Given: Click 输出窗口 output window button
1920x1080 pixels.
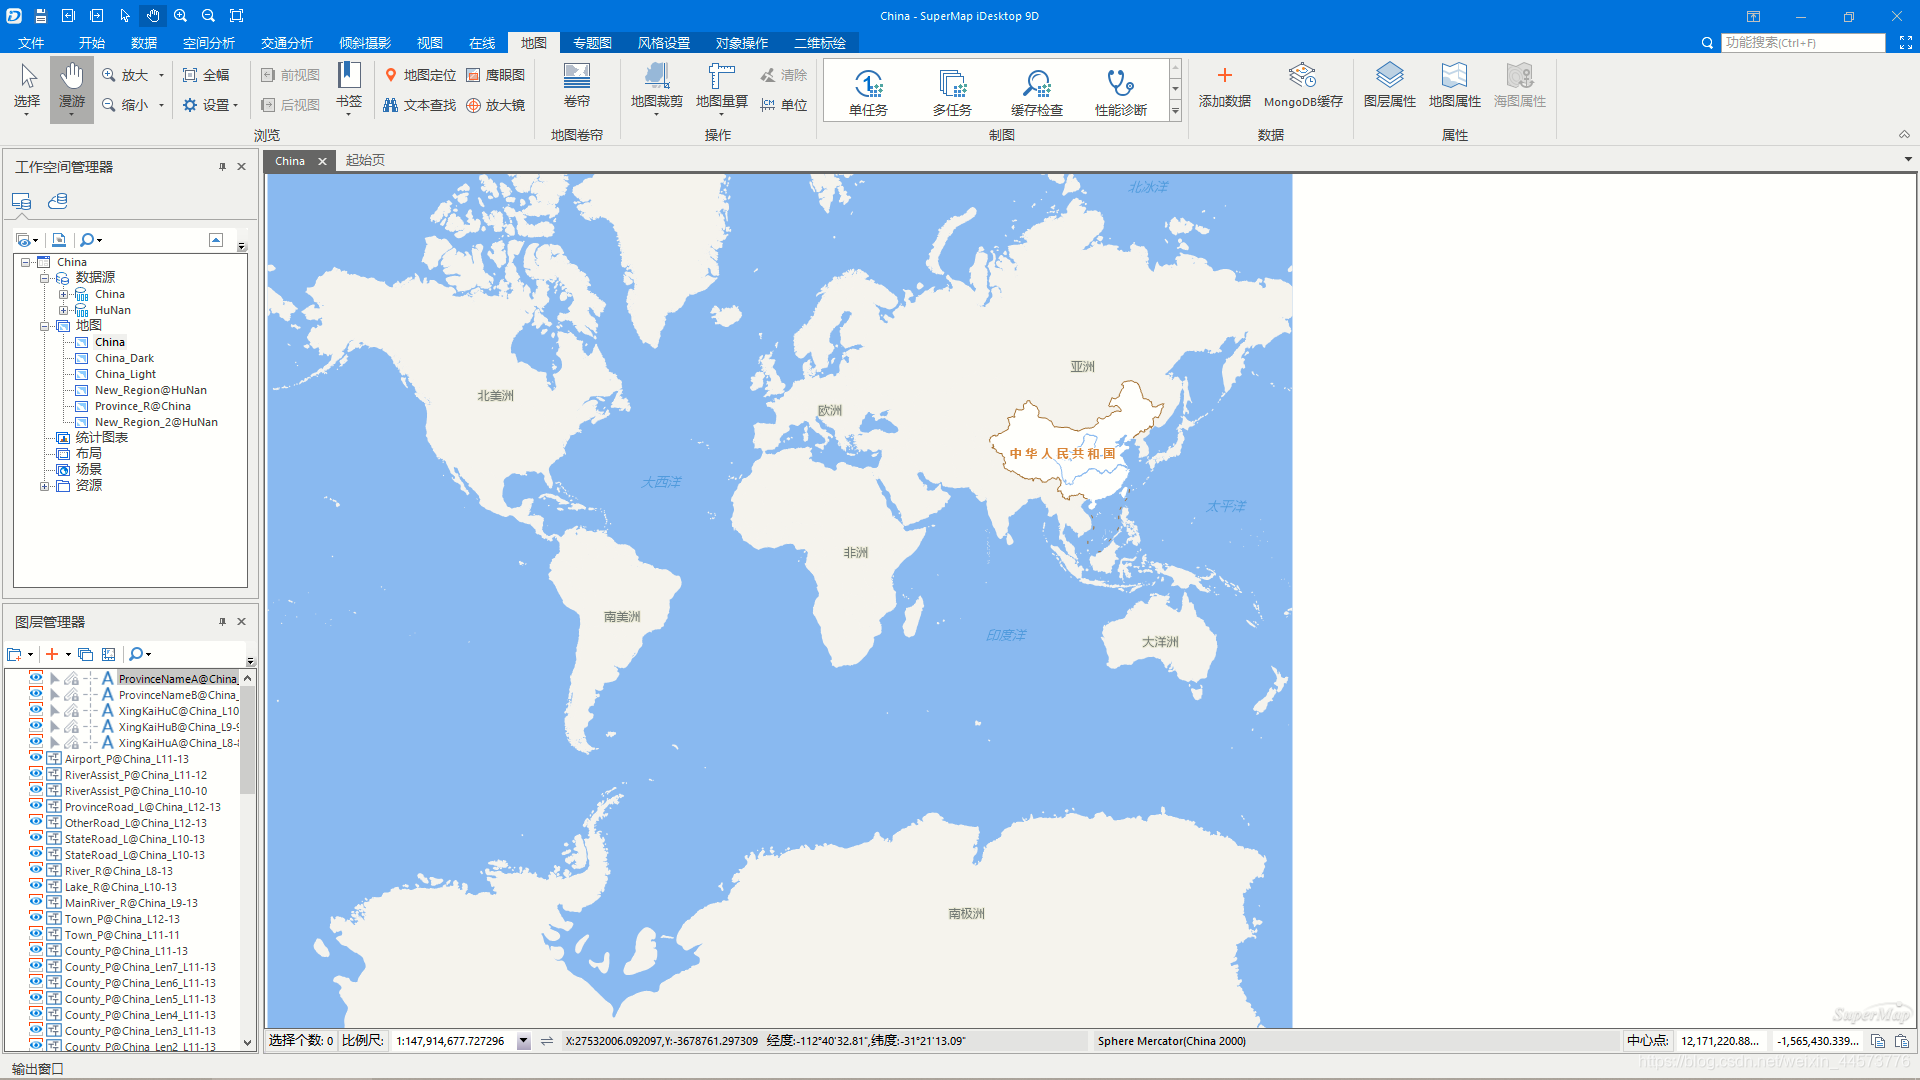Looking at the screenshot, I should pos(37,1068).
